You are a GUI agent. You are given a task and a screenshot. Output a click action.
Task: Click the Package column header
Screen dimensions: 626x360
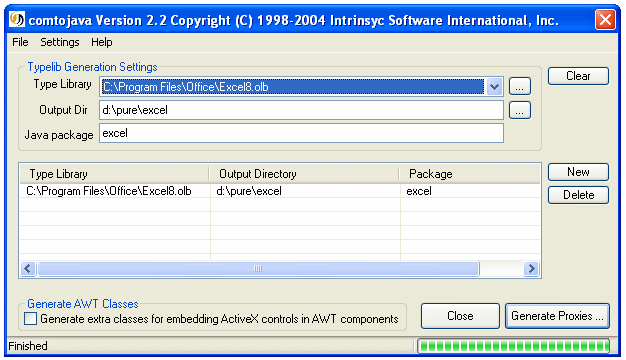[470, 174]
